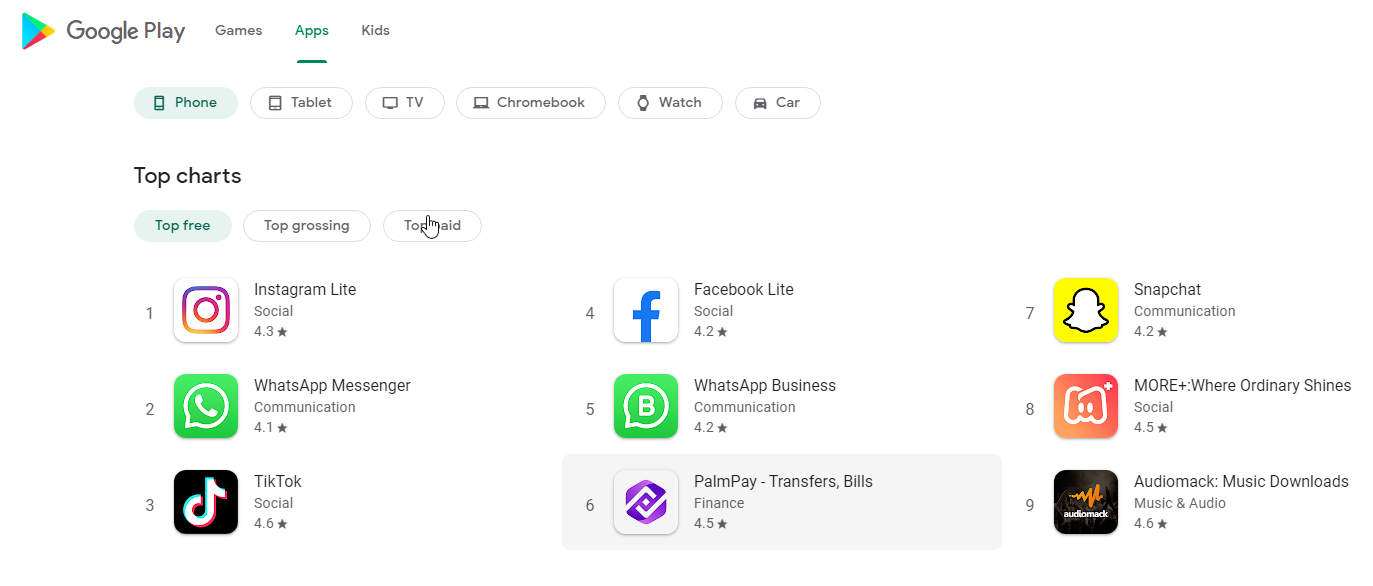Show the Top grossing chart
The height and width of the screenshot is (586, 1373).
pyautogui.click(x=306, y=226)
